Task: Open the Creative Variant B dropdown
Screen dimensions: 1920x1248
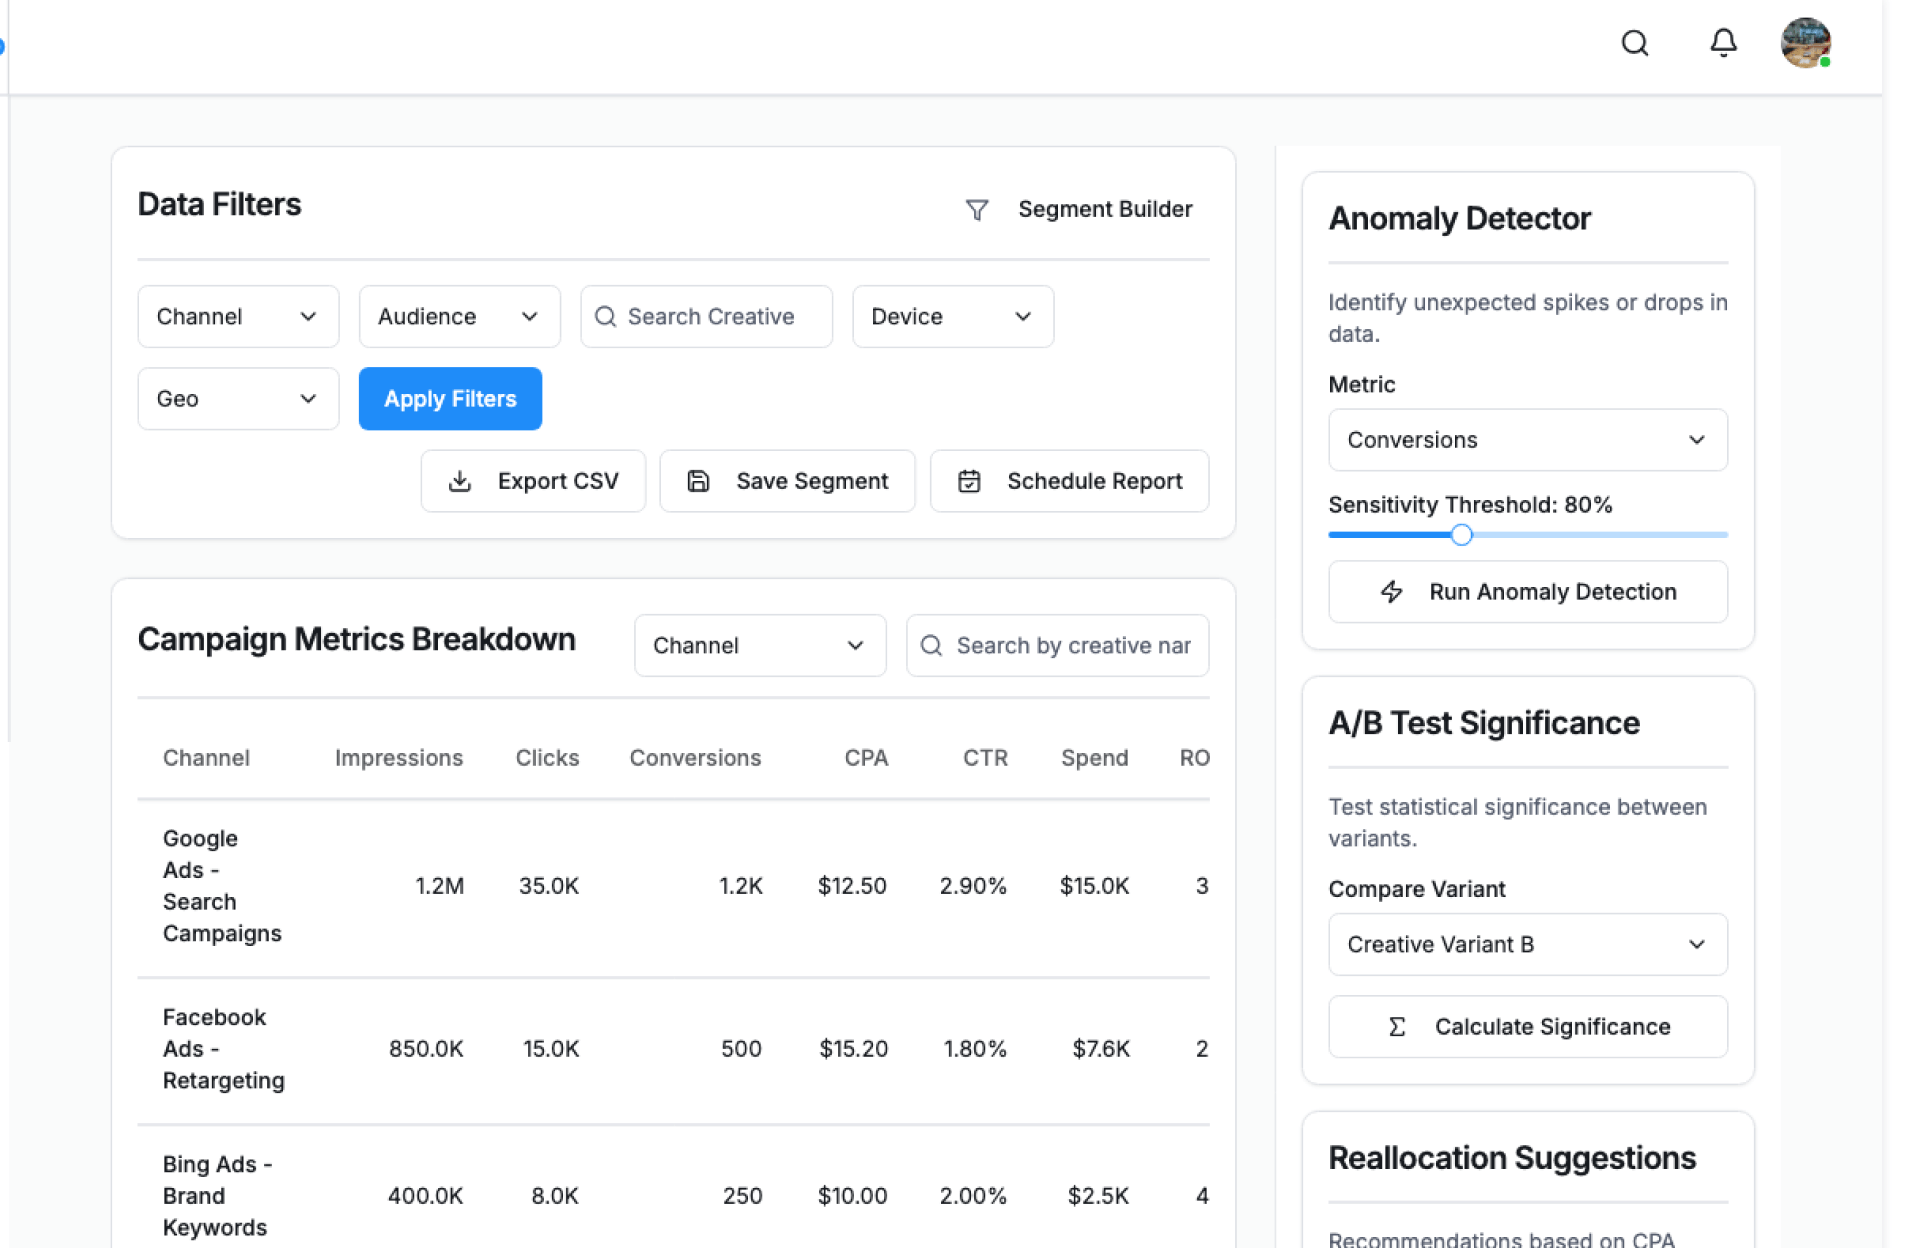Action: tap(1527, 944)
